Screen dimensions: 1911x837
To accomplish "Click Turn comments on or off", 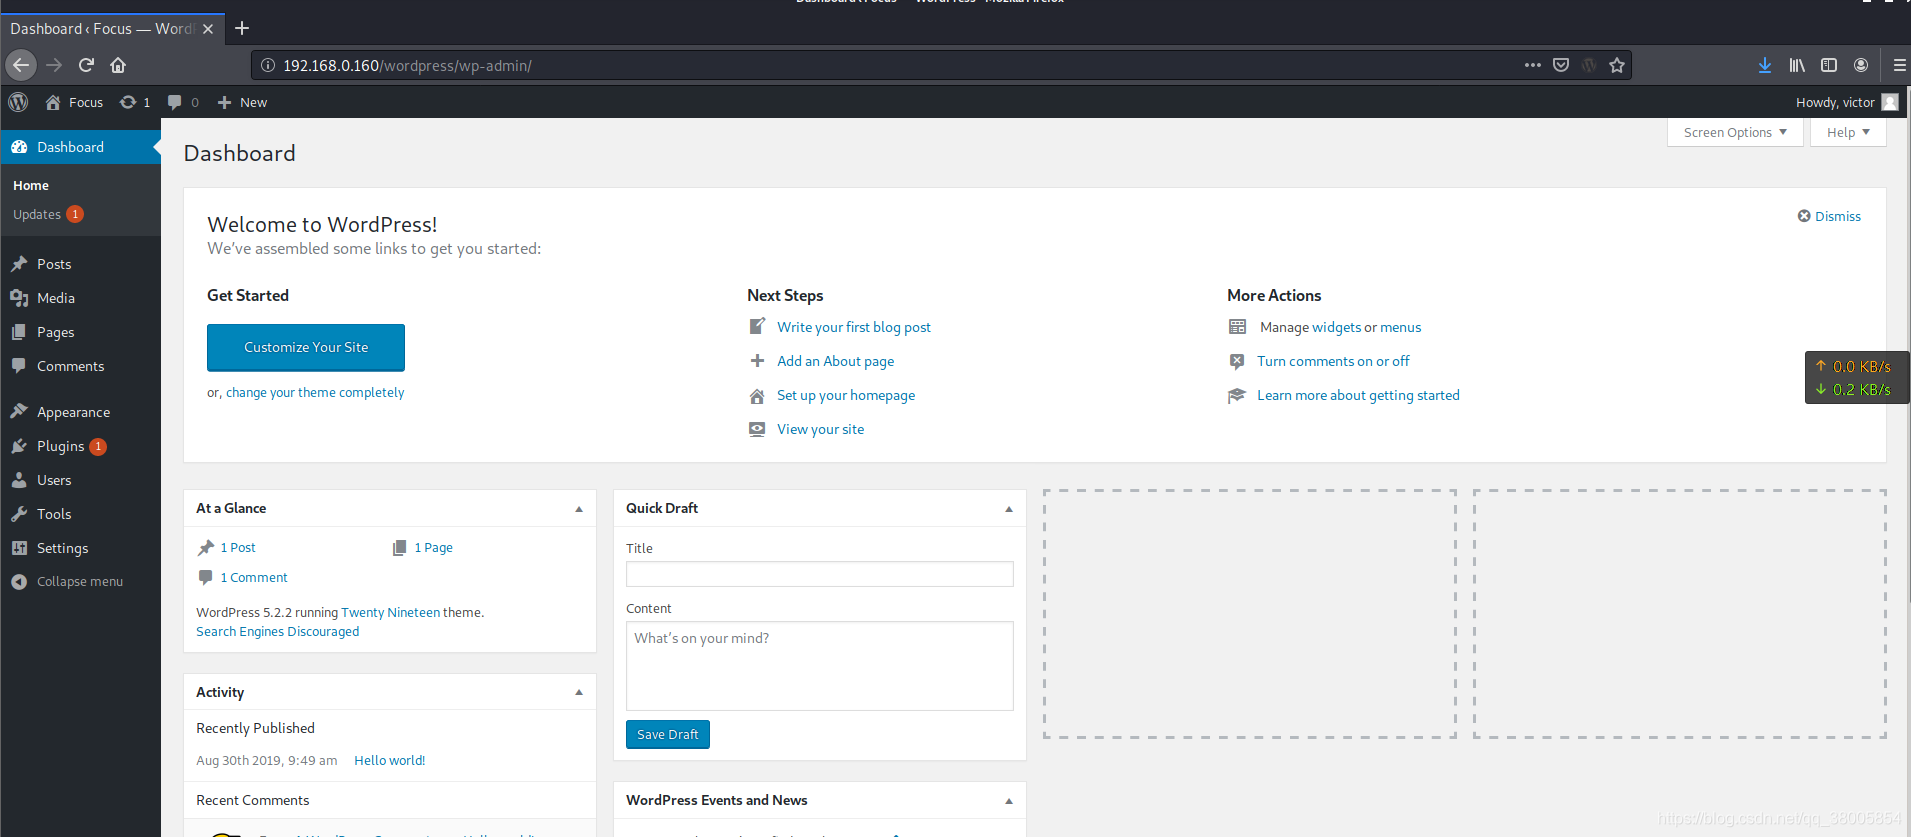I will tap(1333, 361).
